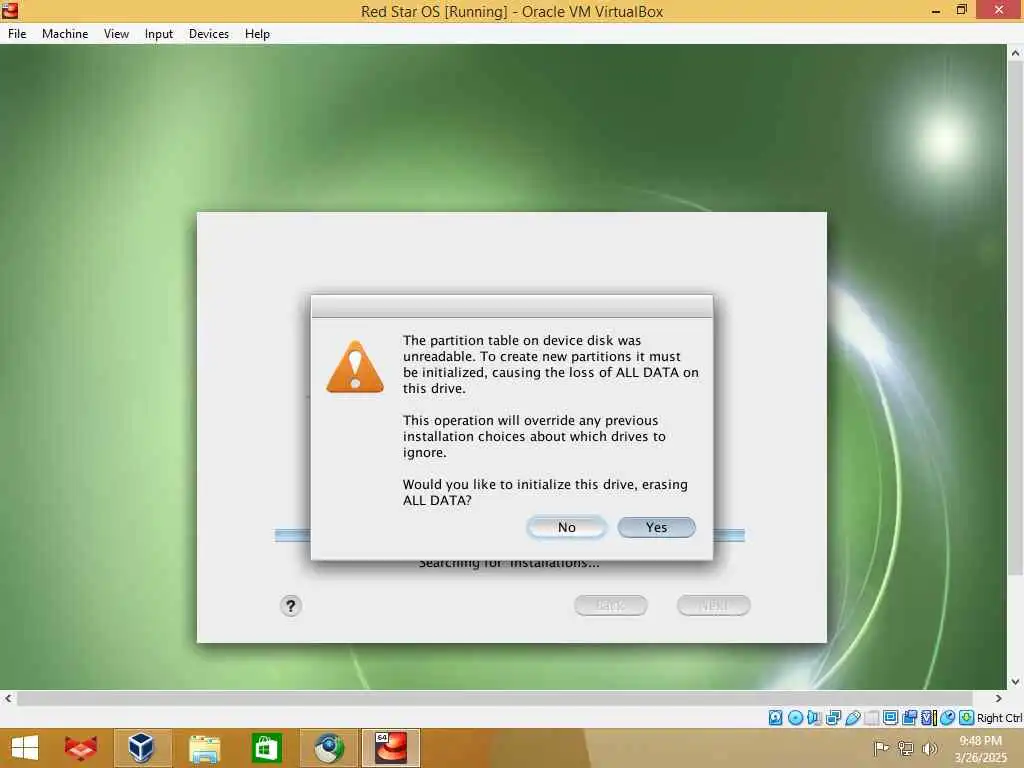Open File Explorer from taskbar
This screenshot has height=768, width=1024.
coord(204,748)
